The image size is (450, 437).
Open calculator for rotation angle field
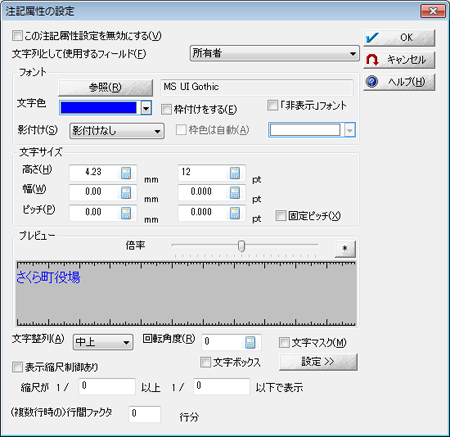pos(250,342)
